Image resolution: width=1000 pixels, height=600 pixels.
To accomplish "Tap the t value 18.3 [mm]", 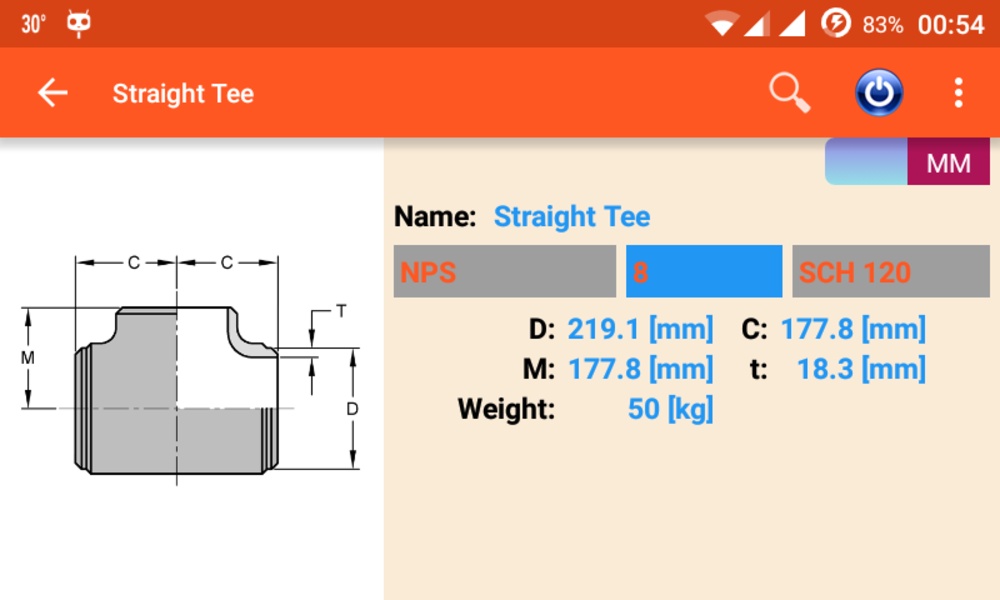I will 862,369.
